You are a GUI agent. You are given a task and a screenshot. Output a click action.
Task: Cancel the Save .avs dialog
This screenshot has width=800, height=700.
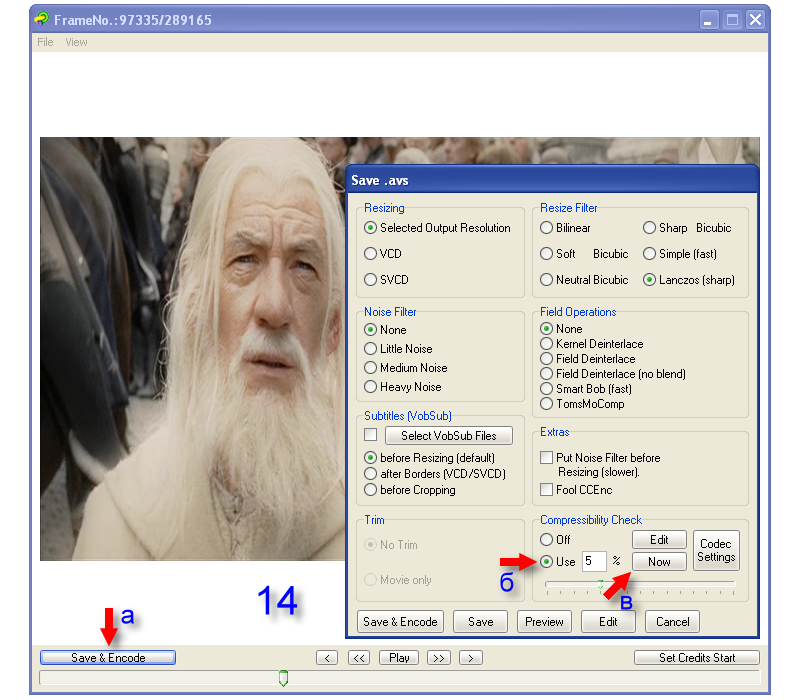coord(672,622)
